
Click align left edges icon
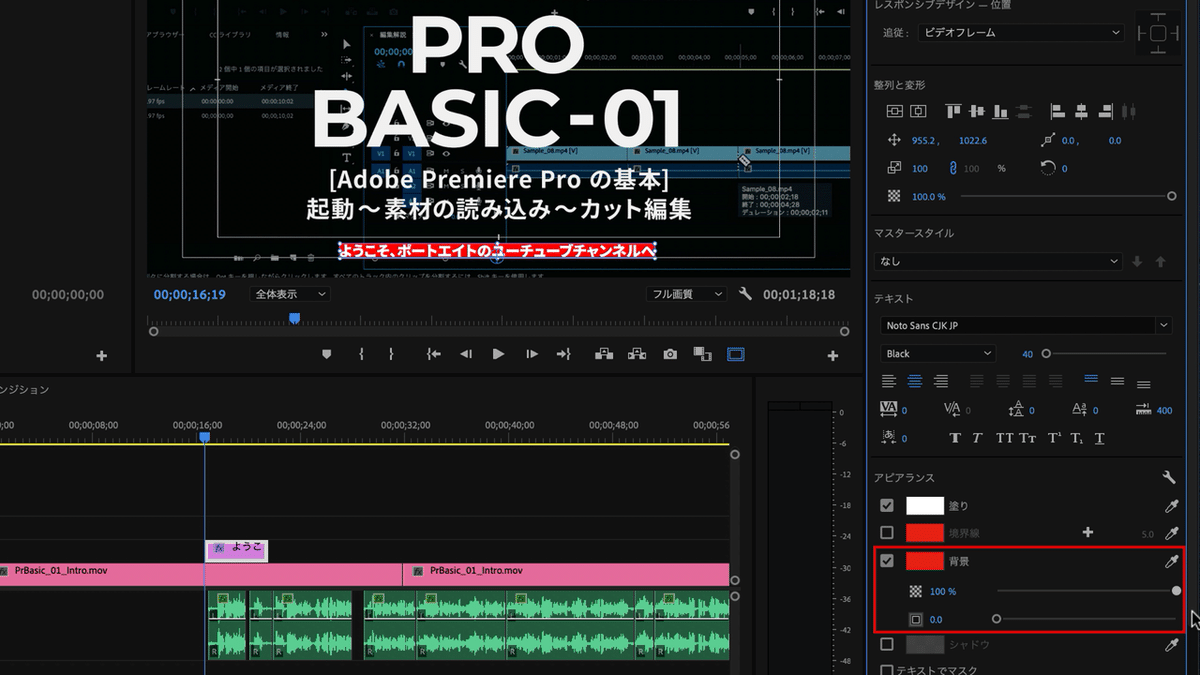(x=1058, y=112)
